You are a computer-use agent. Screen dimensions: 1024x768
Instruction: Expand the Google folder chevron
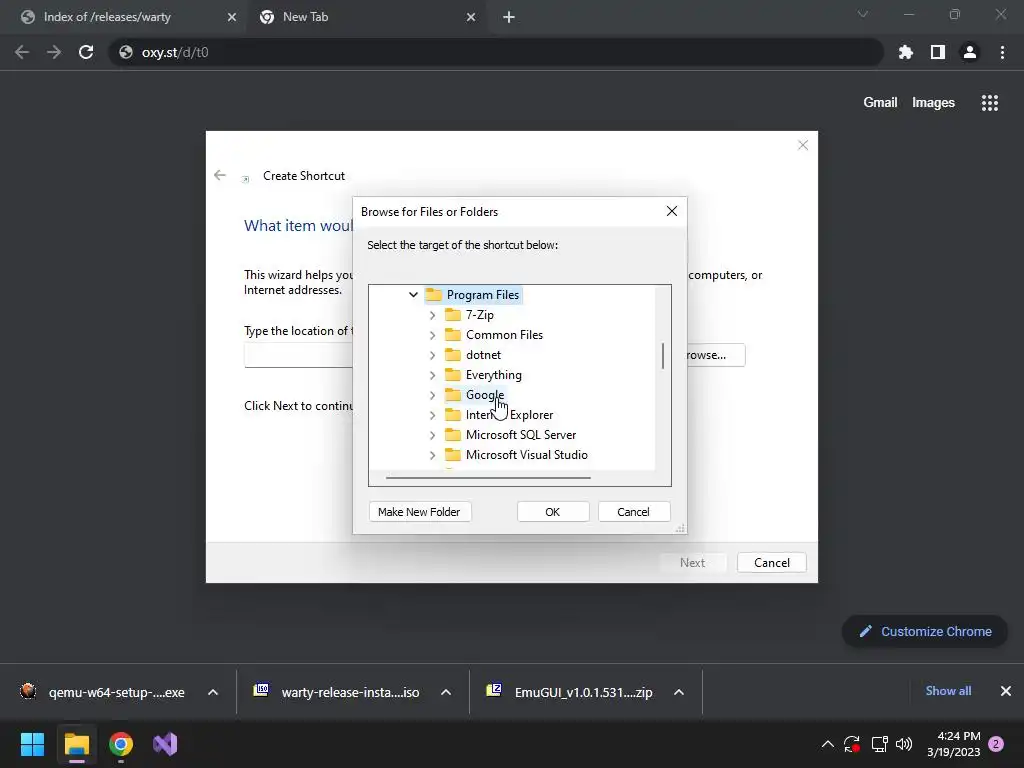(x=432, y=395)
